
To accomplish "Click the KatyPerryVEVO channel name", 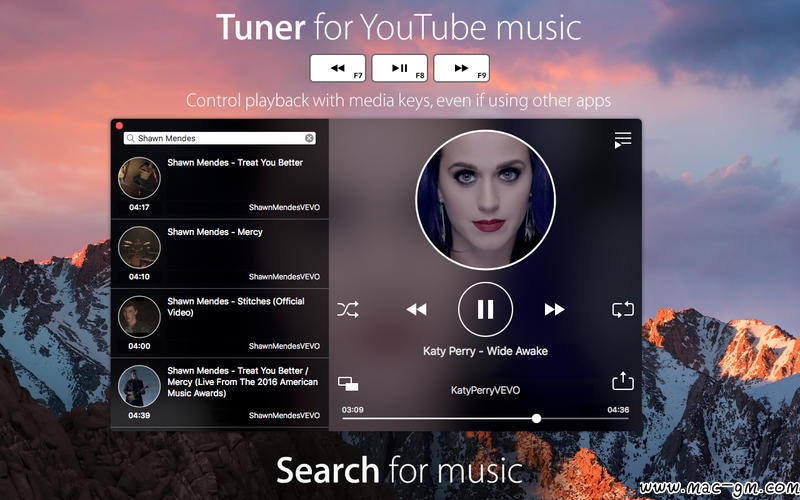I will click(x=485, y=390).
